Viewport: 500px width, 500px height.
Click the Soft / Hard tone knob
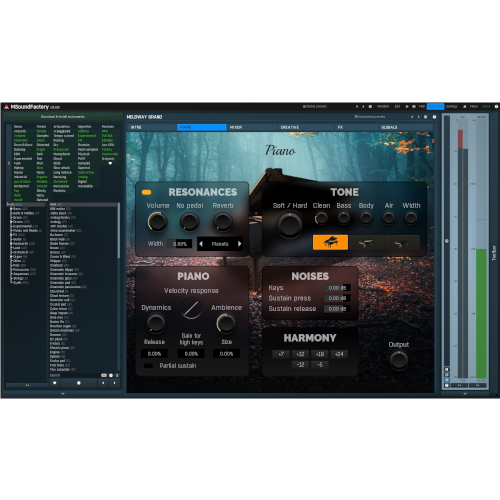coord(289,225)
